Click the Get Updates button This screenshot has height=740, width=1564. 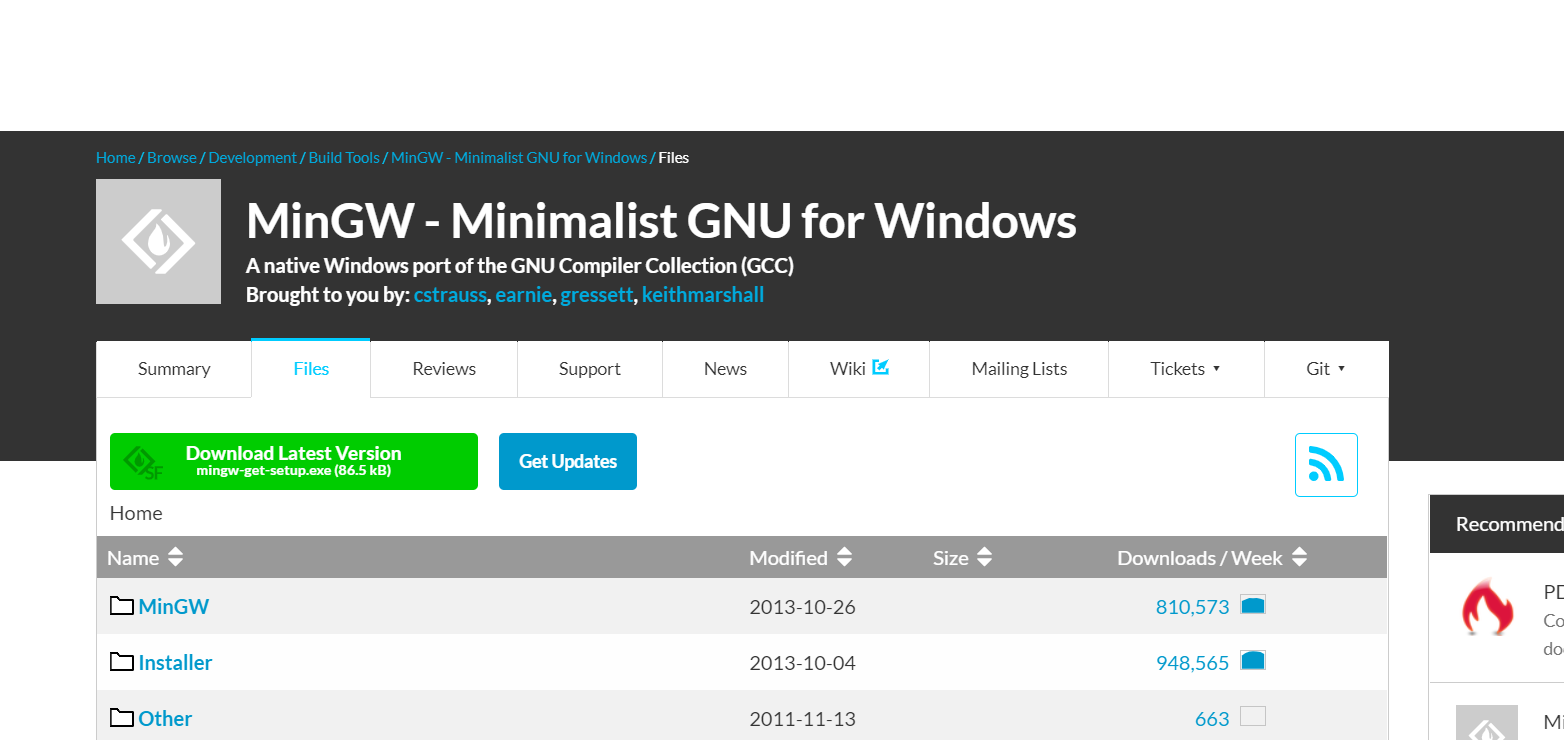click(568, 461)
